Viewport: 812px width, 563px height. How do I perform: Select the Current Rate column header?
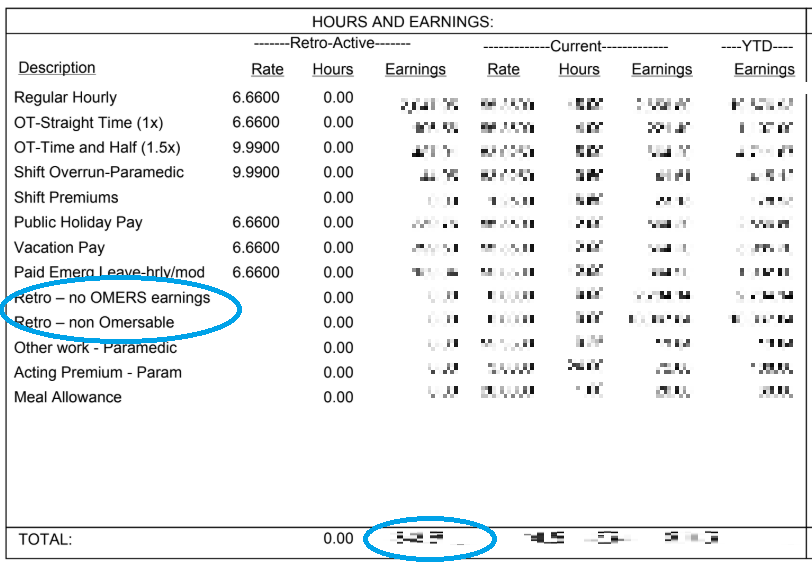tap(503, 69)
